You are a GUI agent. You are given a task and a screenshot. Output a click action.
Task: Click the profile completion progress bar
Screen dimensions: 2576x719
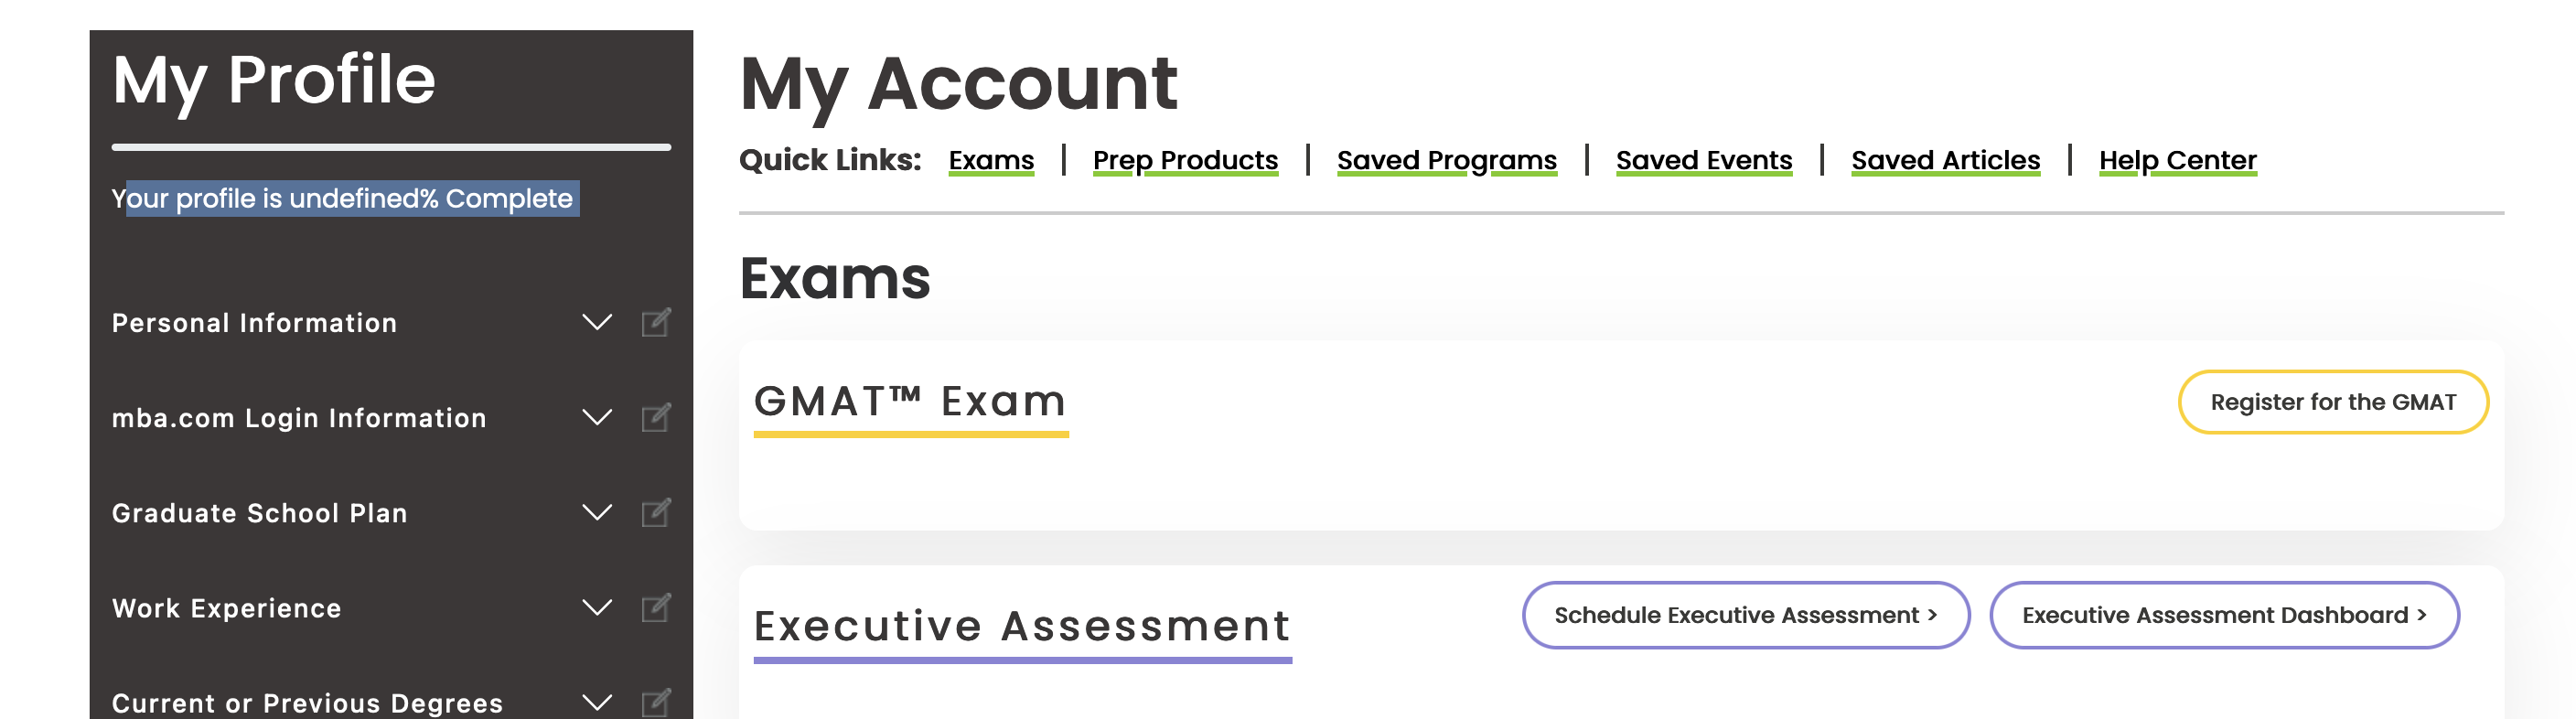point(391,147)
